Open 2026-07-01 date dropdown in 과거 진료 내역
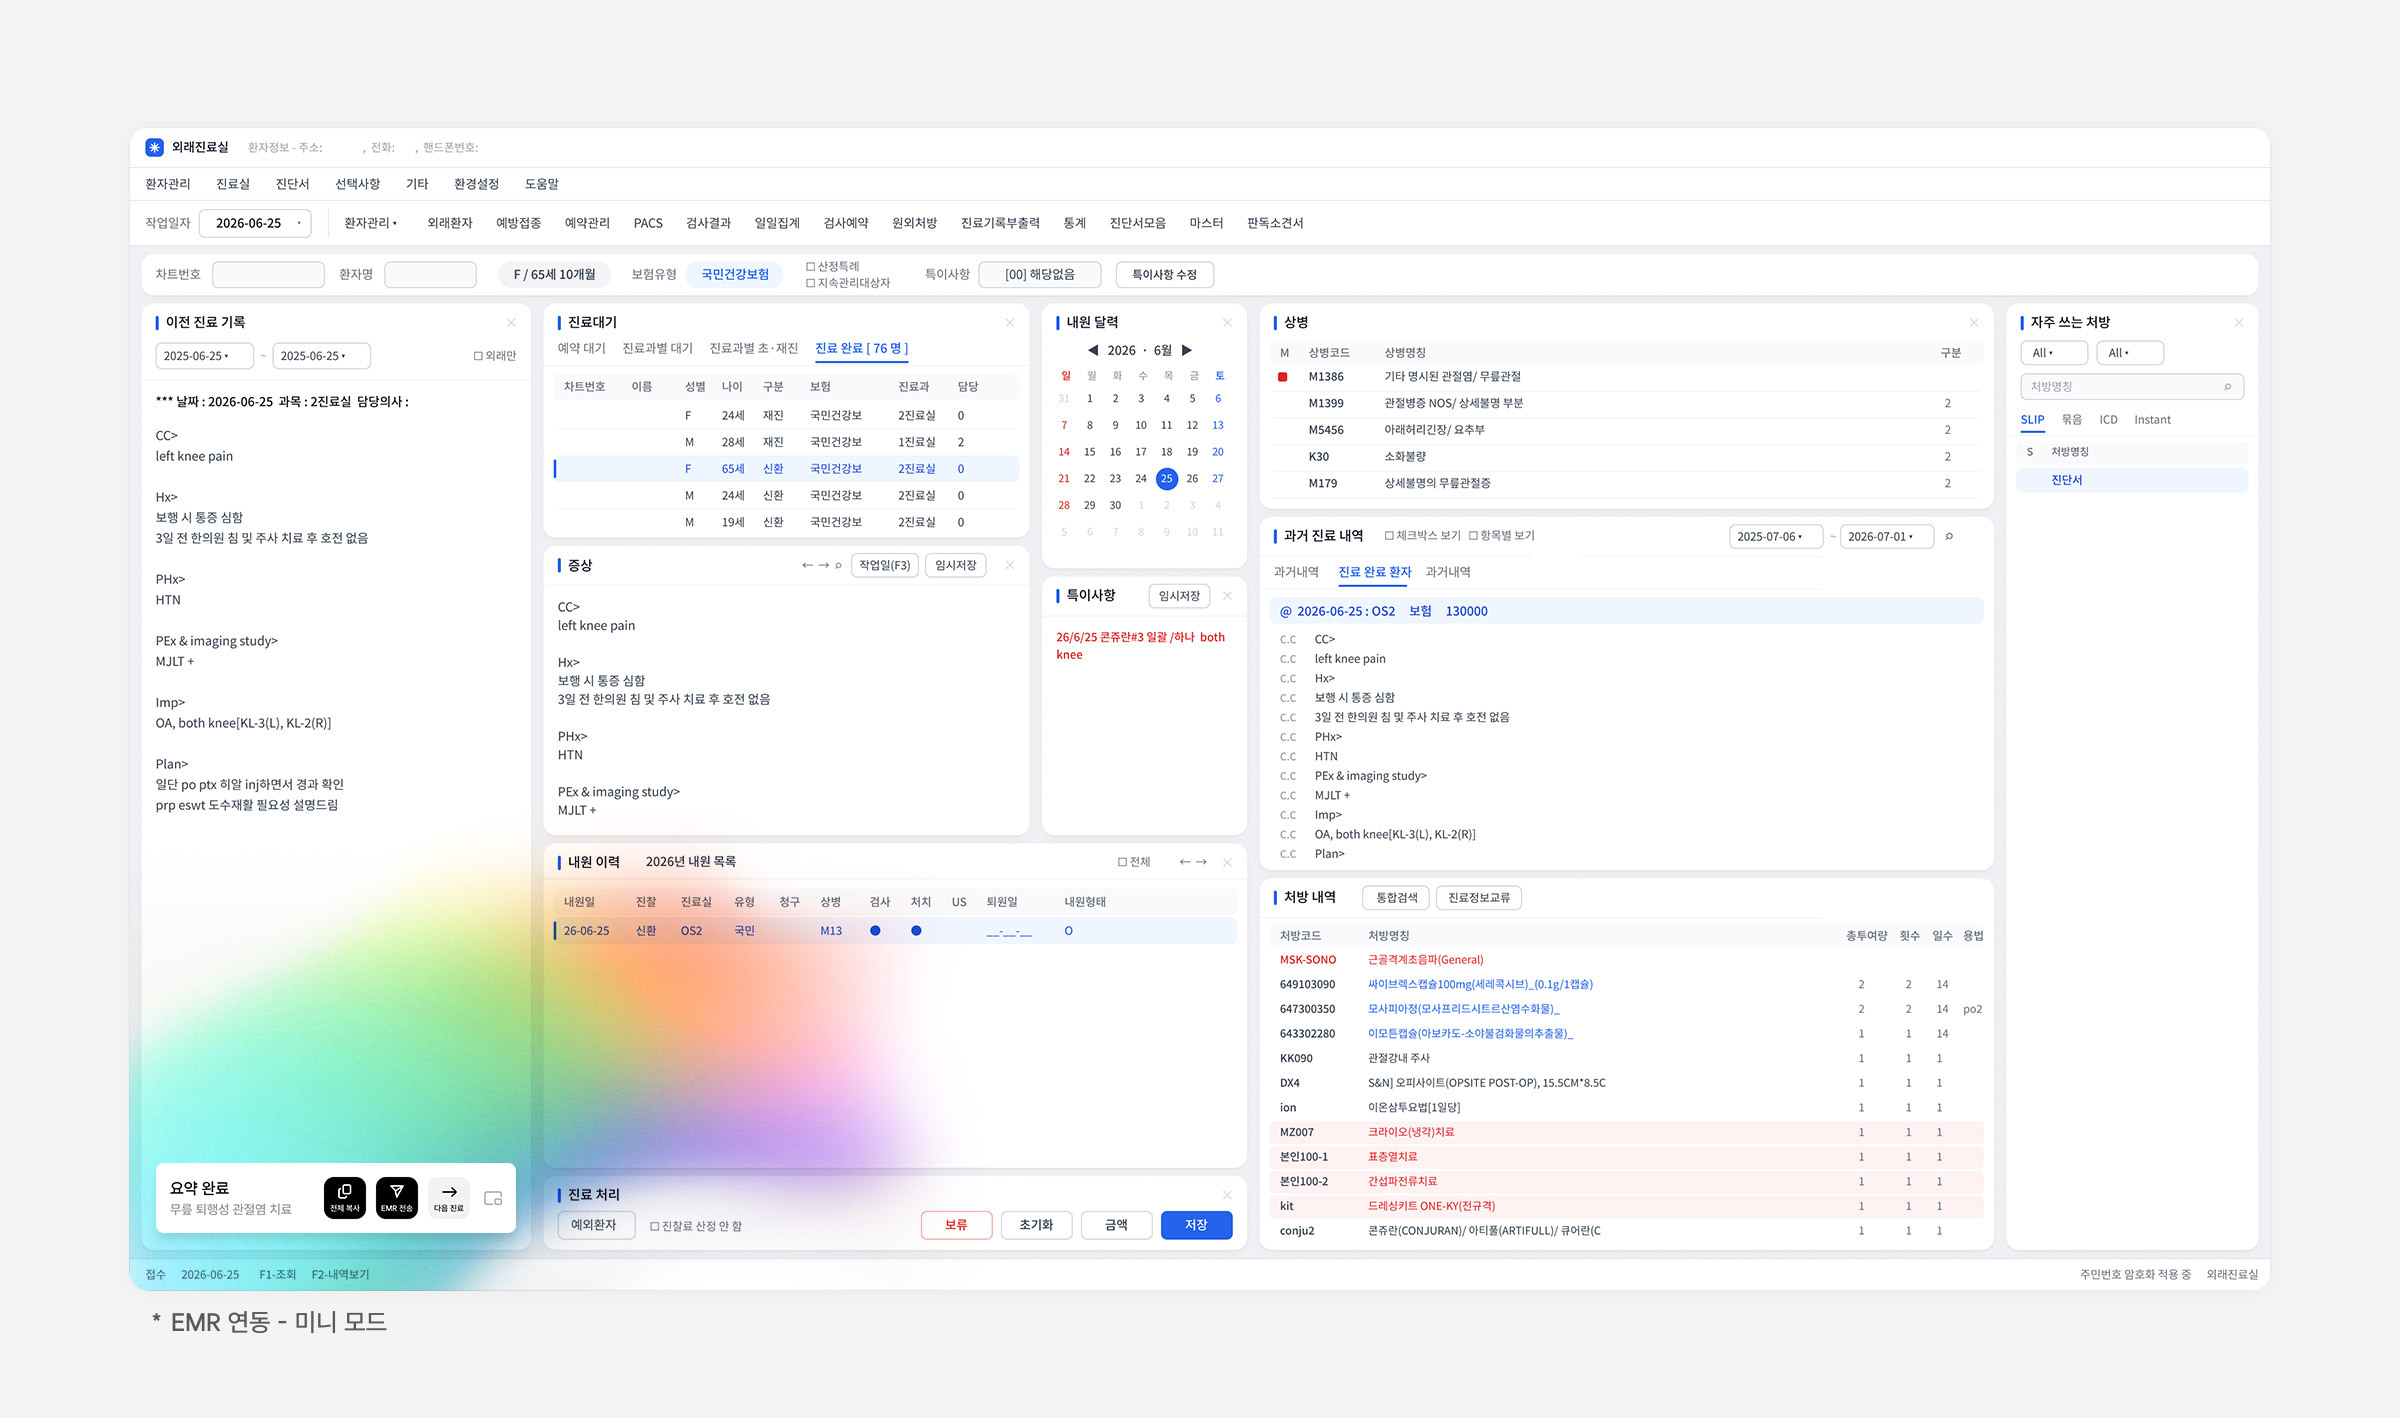Image resolution: width=2400 pixels, height=1418 pixels. pos(1886,537)
